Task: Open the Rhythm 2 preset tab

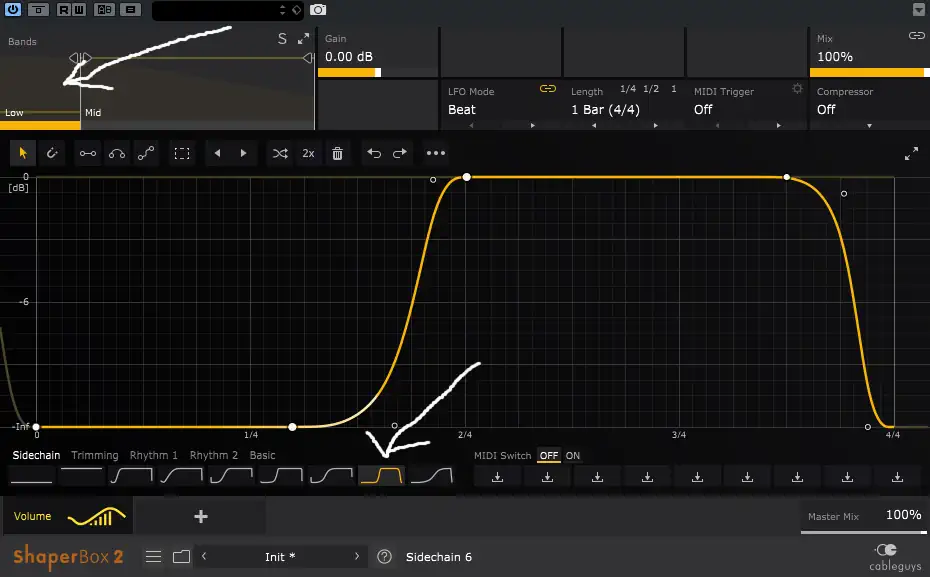Action: [x=214, y=455]
